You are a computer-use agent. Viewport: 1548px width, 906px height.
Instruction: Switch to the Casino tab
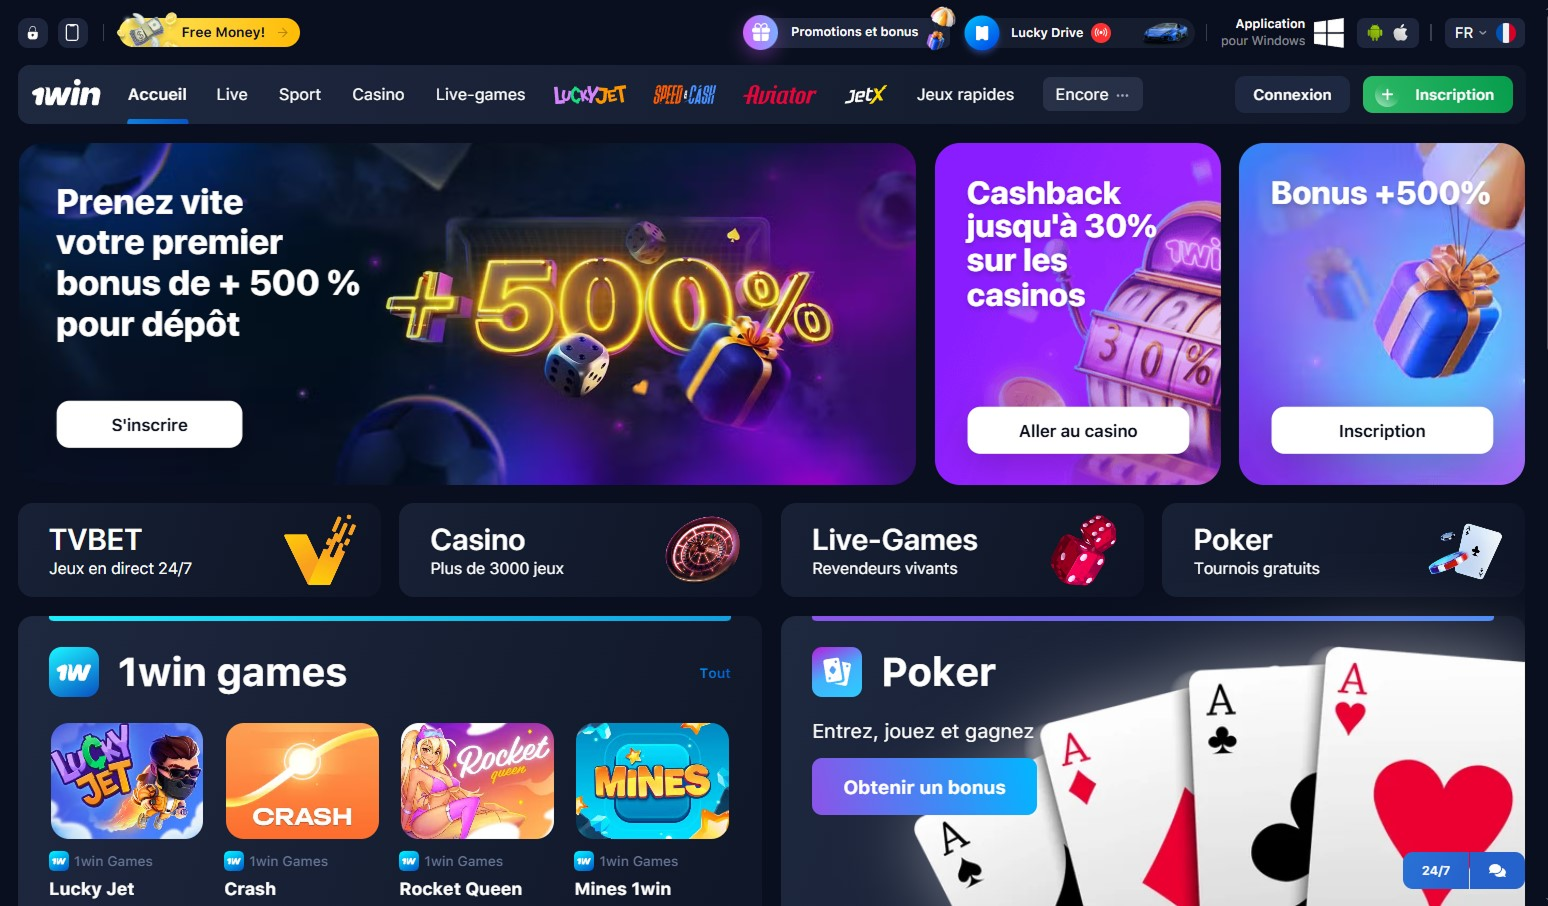pyautogui.click(x=378, y=95)
